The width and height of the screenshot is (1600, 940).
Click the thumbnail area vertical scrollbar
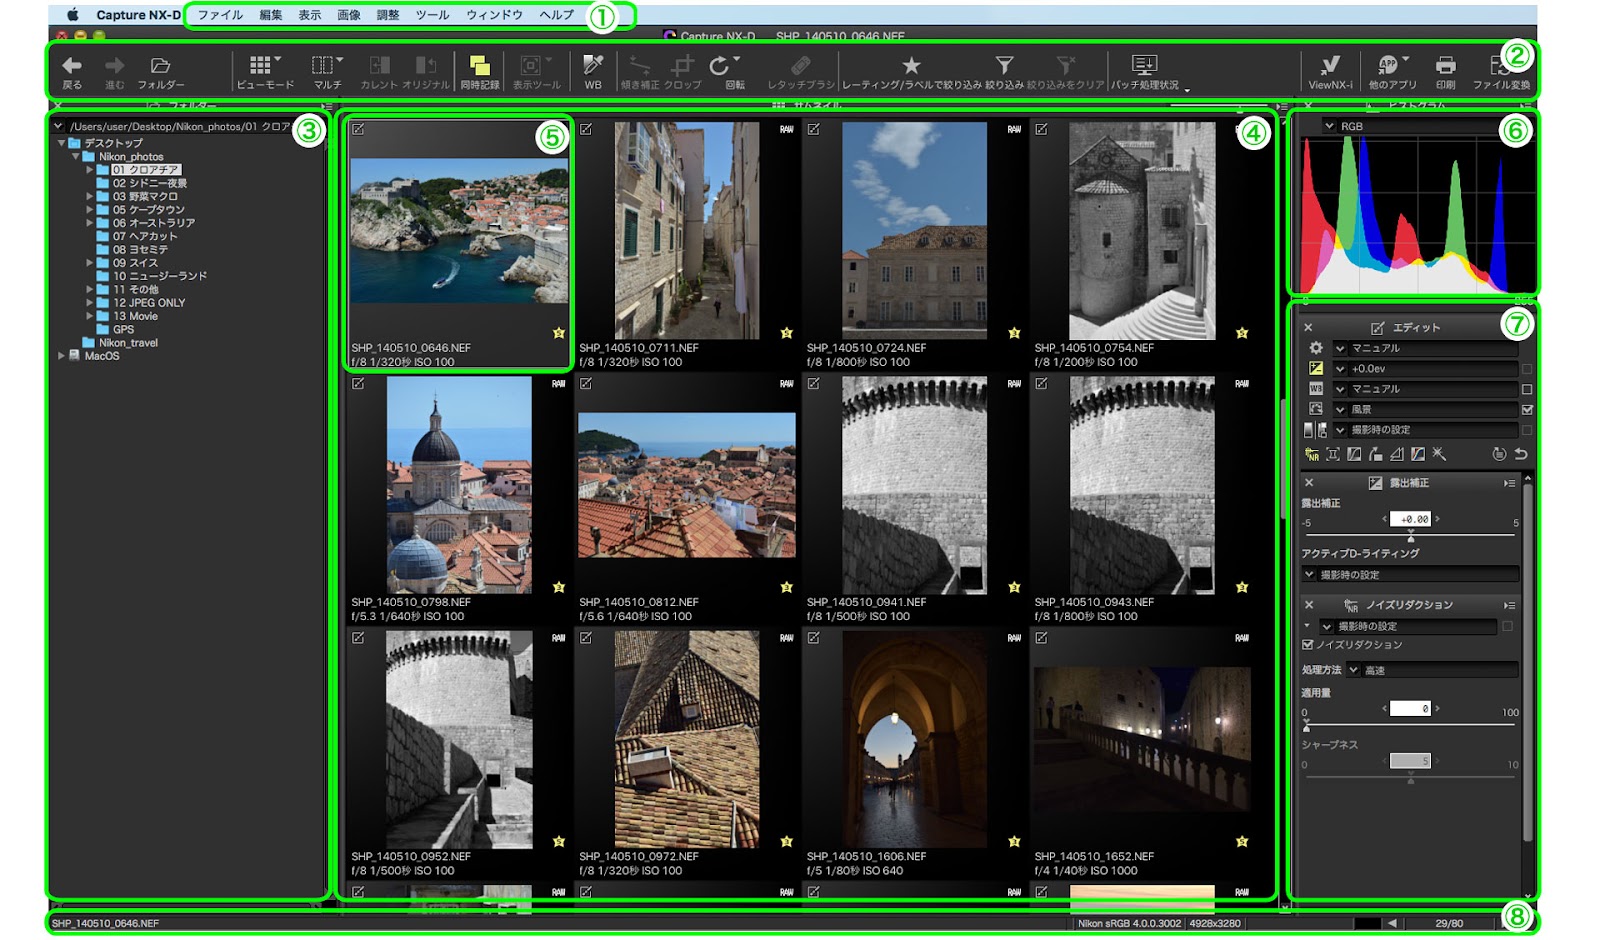click(x=1284, y=458)
